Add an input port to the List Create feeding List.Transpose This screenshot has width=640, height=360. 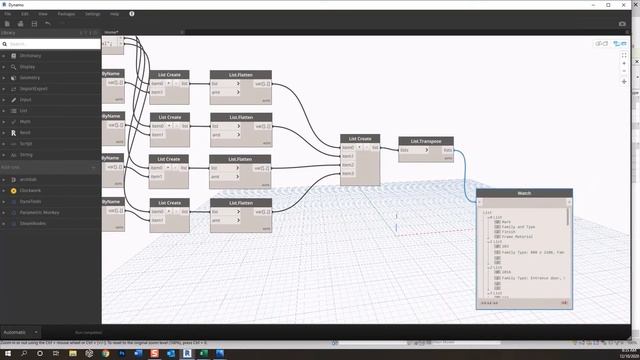click(359, 147)
